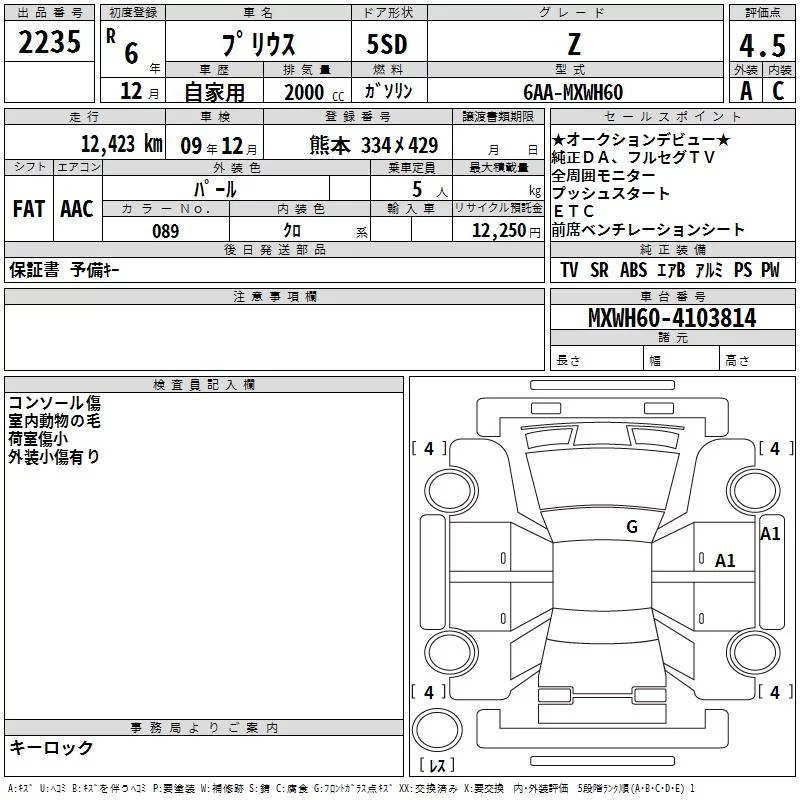Click the 検査員記入欄 section header

point(204,385)
